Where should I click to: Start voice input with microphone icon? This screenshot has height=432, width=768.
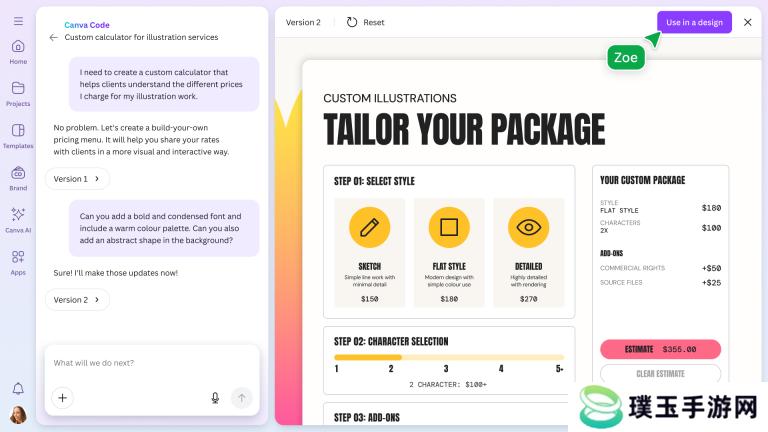tap(215, 398)
